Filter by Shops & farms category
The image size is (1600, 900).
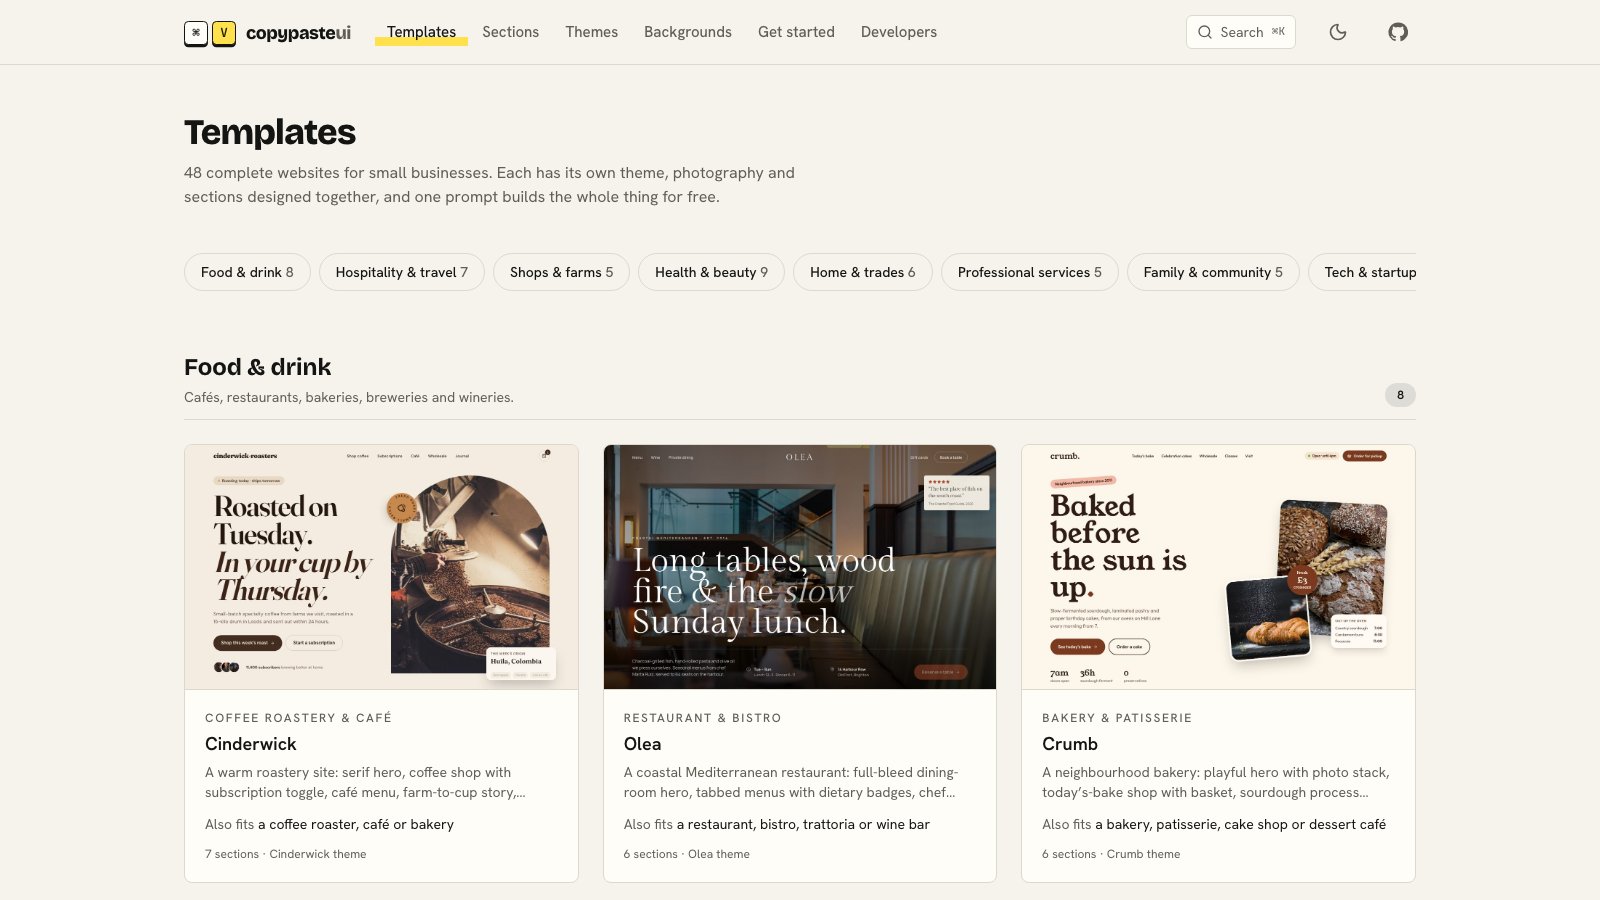pos(561,272)
